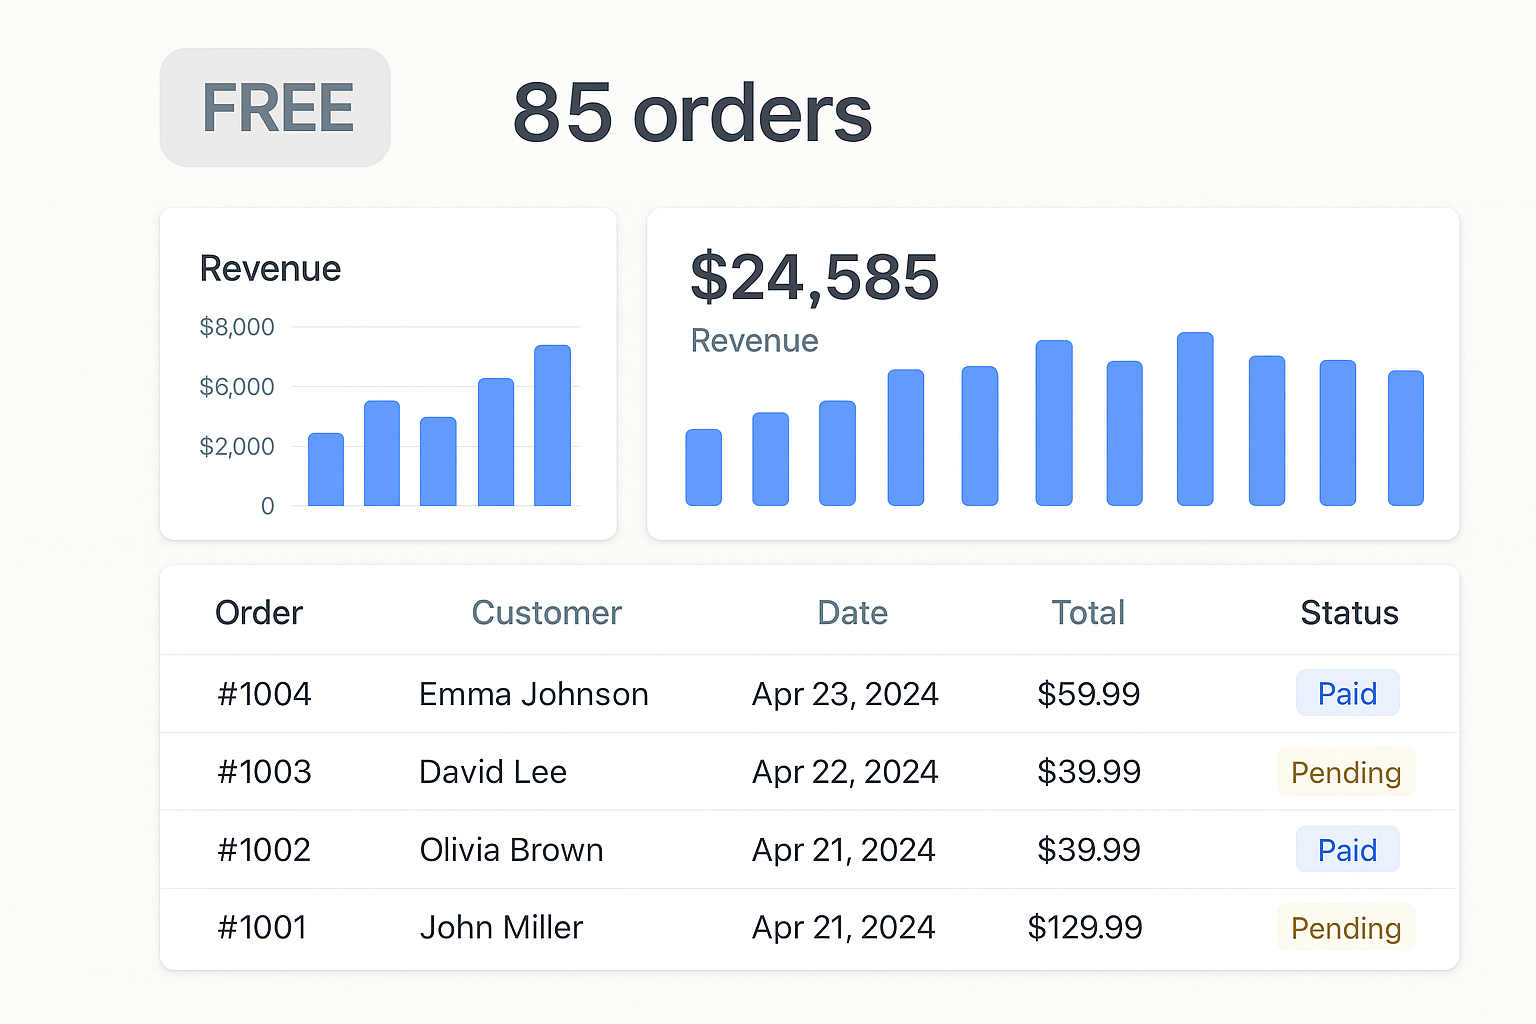Click the FREE plan badge
Viewport: 1536px width, 1024px height.
[275, 107]
